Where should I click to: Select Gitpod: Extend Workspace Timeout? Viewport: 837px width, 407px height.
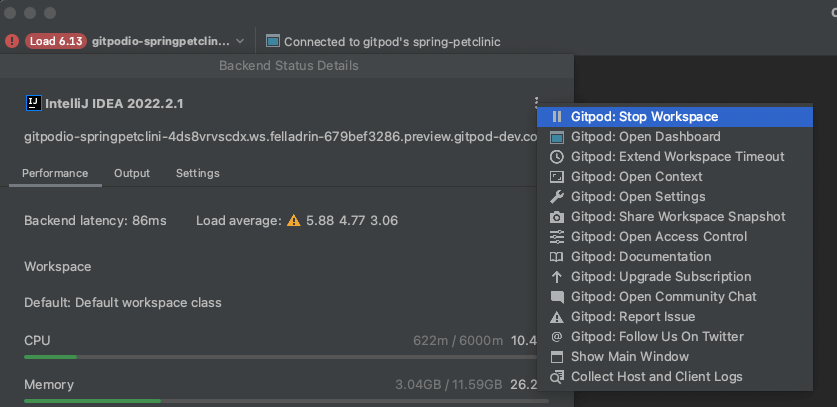pyautogui.click(x=675, y=156)
